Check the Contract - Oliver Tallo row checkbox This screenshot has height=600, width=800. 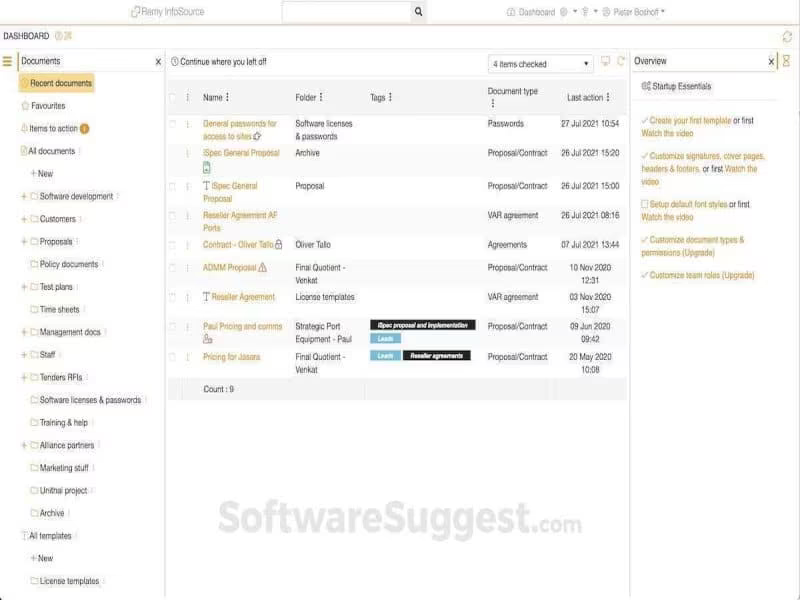click(172, 245)
